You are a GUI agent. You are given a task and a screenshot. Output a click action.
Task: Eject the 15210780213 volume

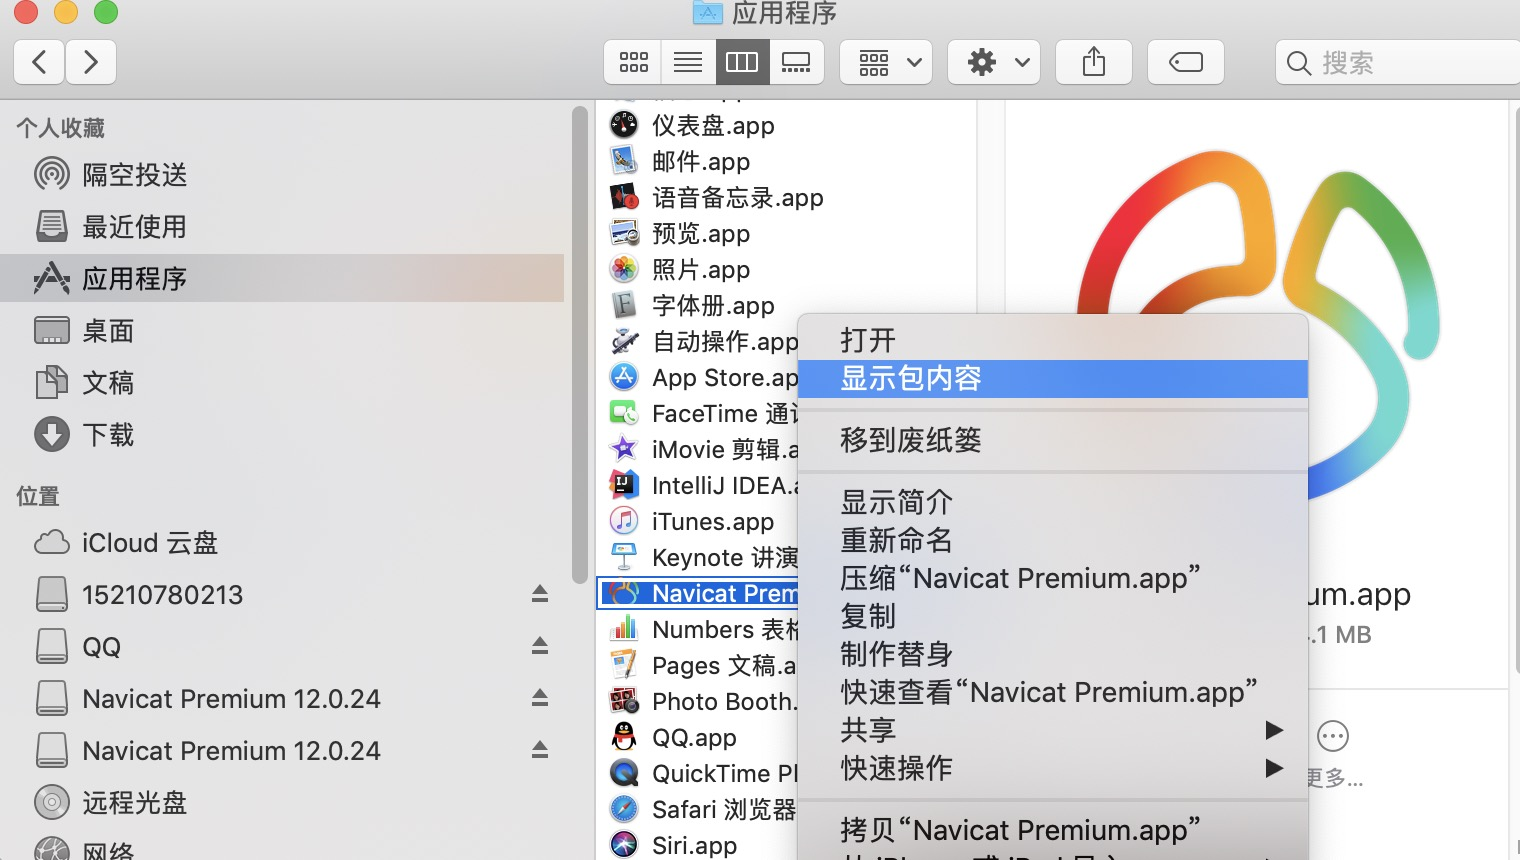[540, 594]
